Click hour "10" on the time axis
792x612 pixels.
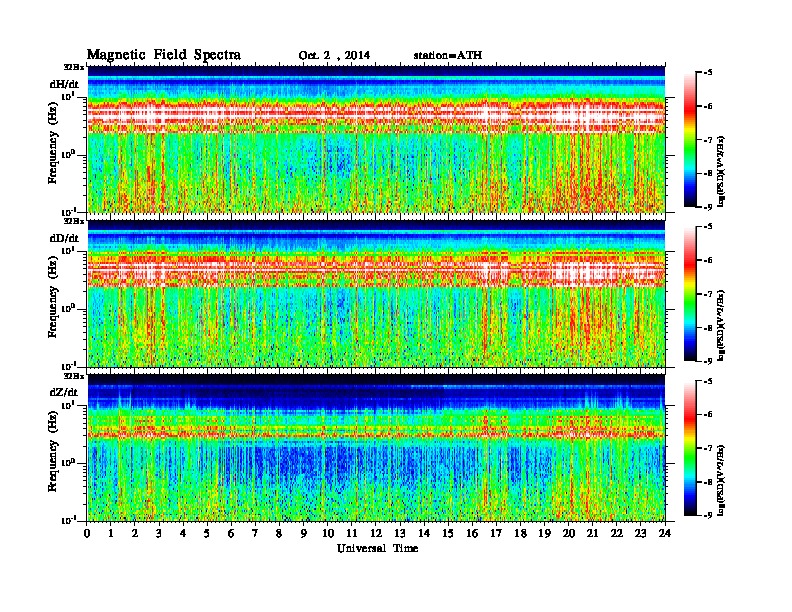pyautogui.click(x=328, y=534)
